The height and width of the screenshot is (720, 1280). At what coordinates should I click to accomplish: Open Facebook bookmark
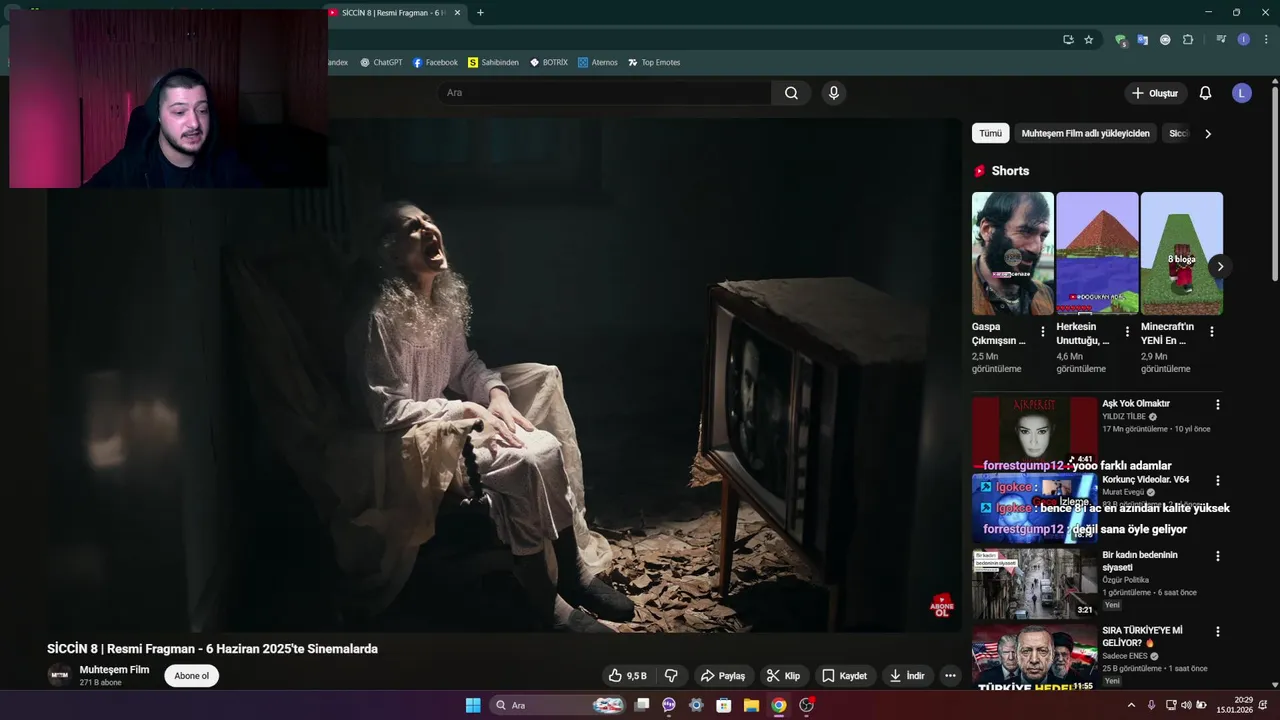pos(435,62)
